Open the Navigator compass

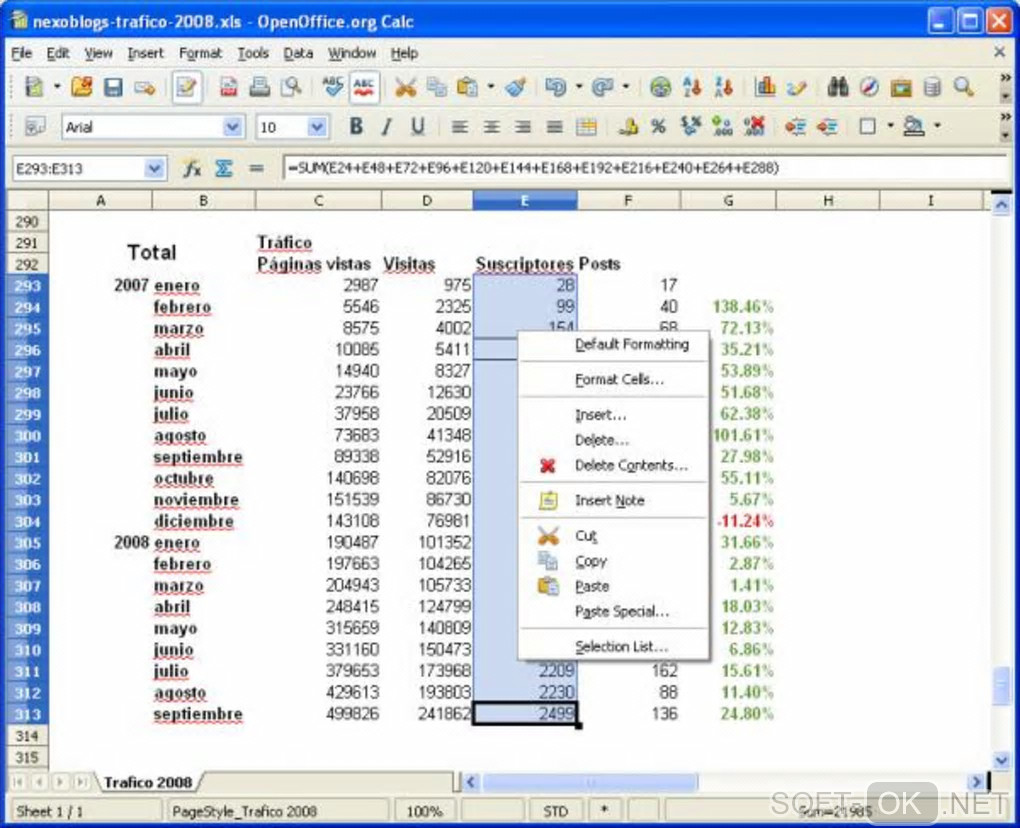(869, 87)
